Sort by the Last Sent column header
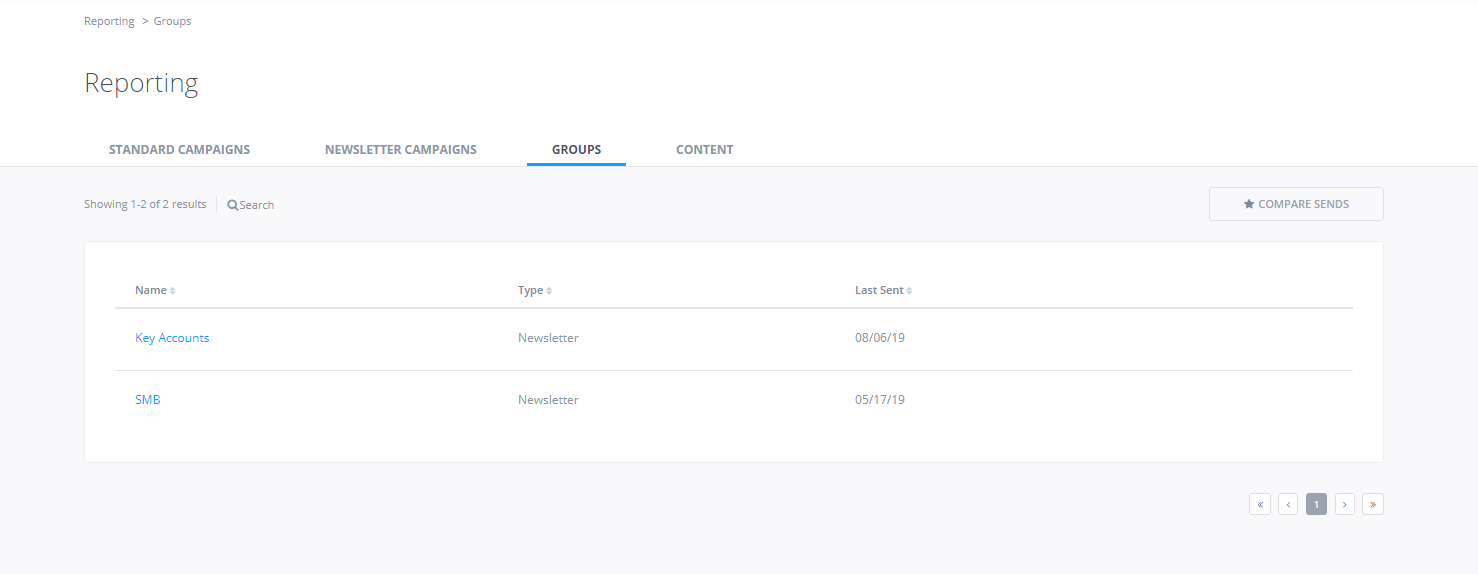The image size is (1478, 574). (883, 290)
